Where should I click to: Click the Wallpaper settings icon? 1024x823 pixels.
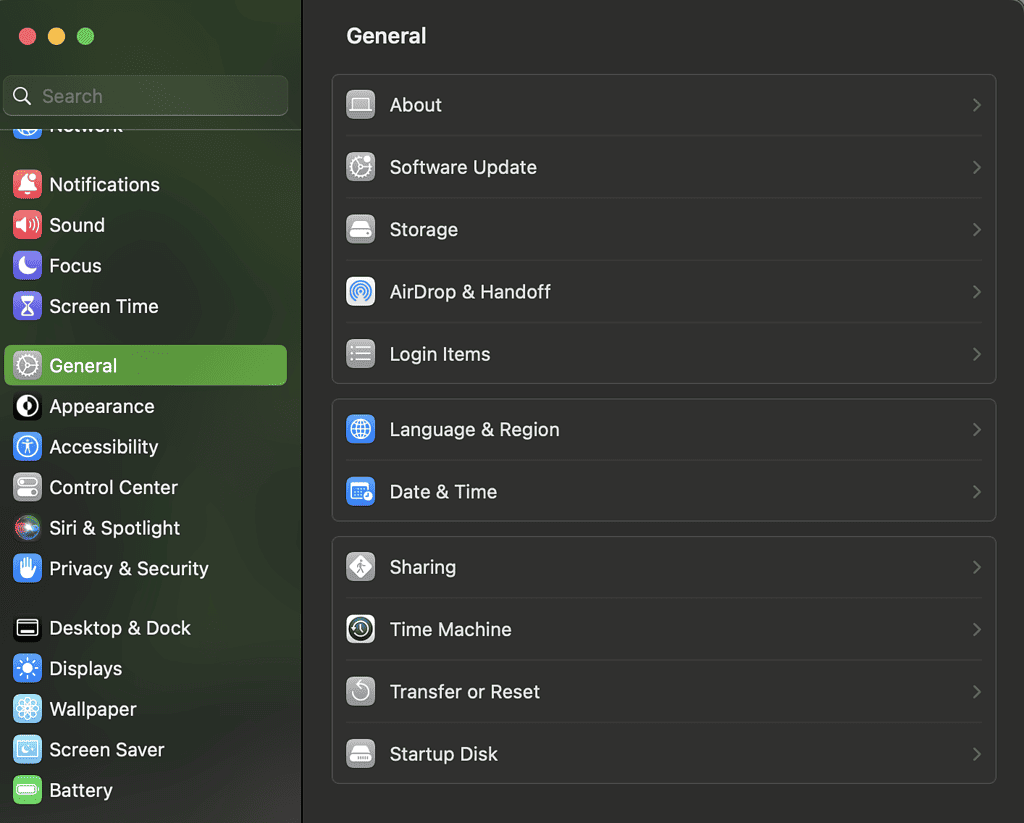(26, 709)
